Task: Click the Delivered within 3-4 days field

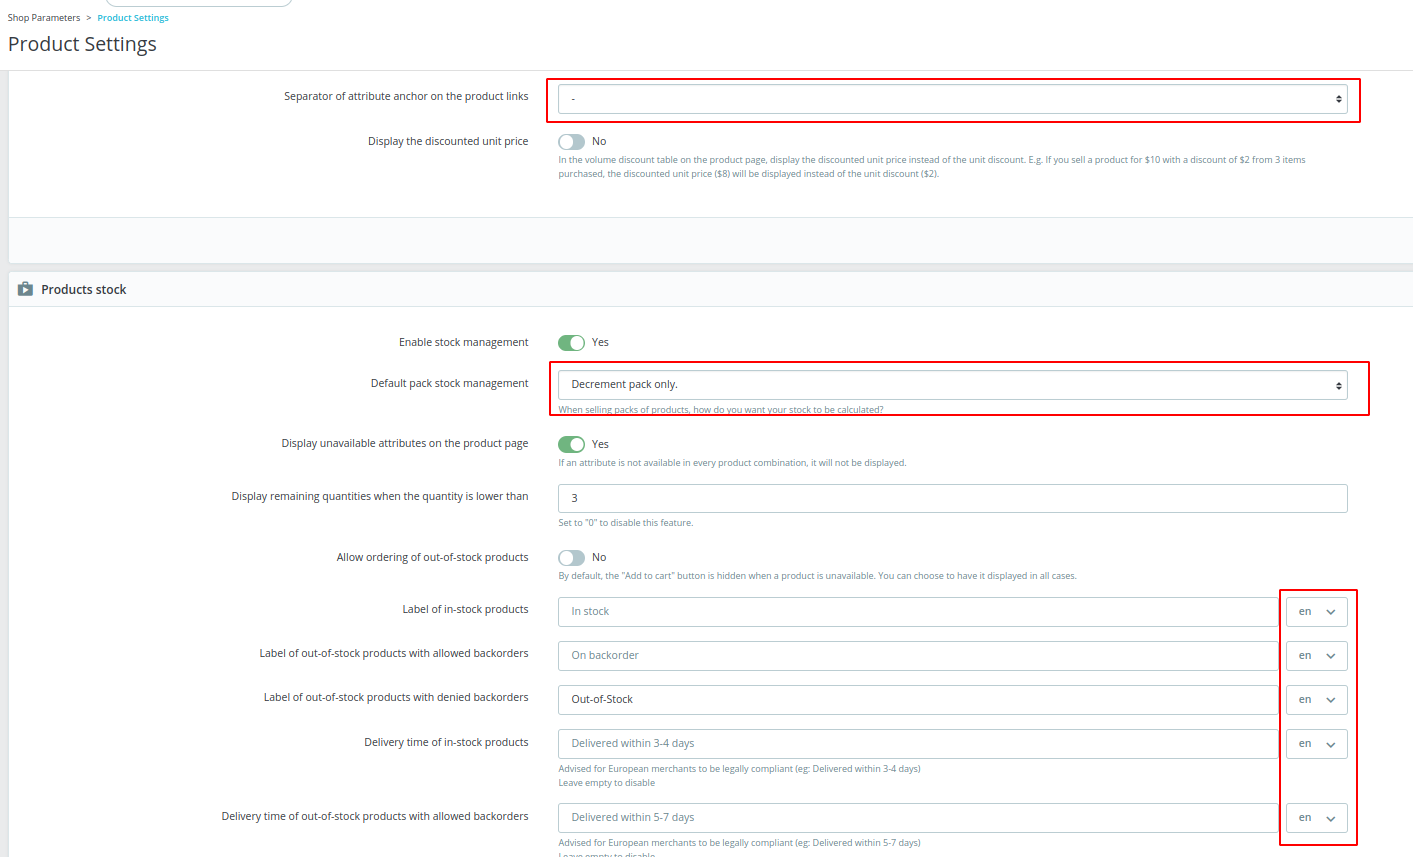Action: click(918, 744)
